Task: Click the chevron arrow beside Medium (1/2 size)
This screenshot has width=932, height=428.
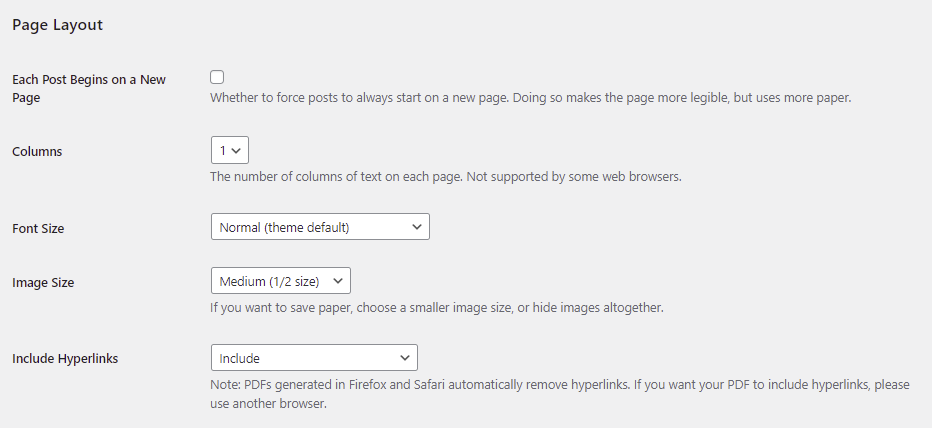Action: click(x=338, y=281)
